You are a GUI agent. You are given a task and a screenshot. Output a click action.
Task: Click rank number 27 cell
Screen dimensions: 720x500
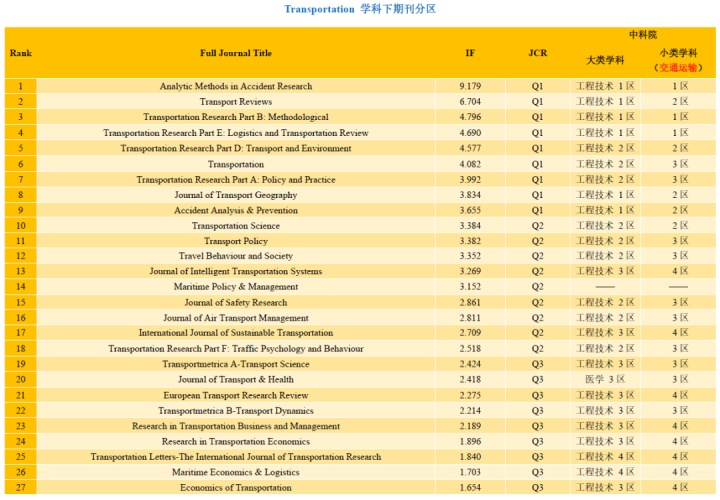pyautogui.click(x=21, y=488)
